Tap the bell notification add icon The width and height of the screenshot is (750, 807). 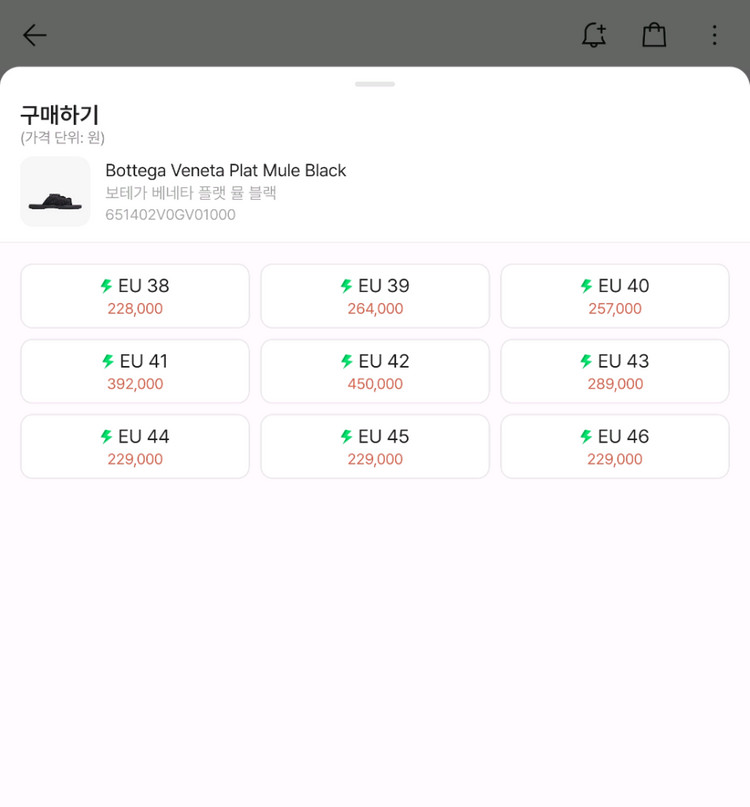pos(594,35)
